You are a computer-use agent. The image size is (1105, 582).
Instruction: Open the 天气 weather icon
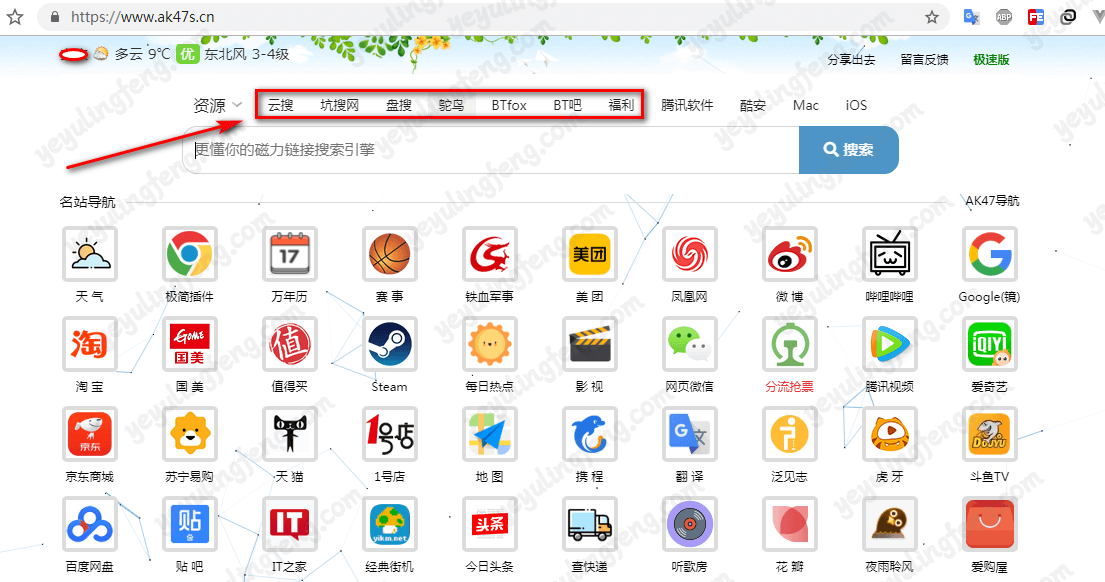point(89,254)
